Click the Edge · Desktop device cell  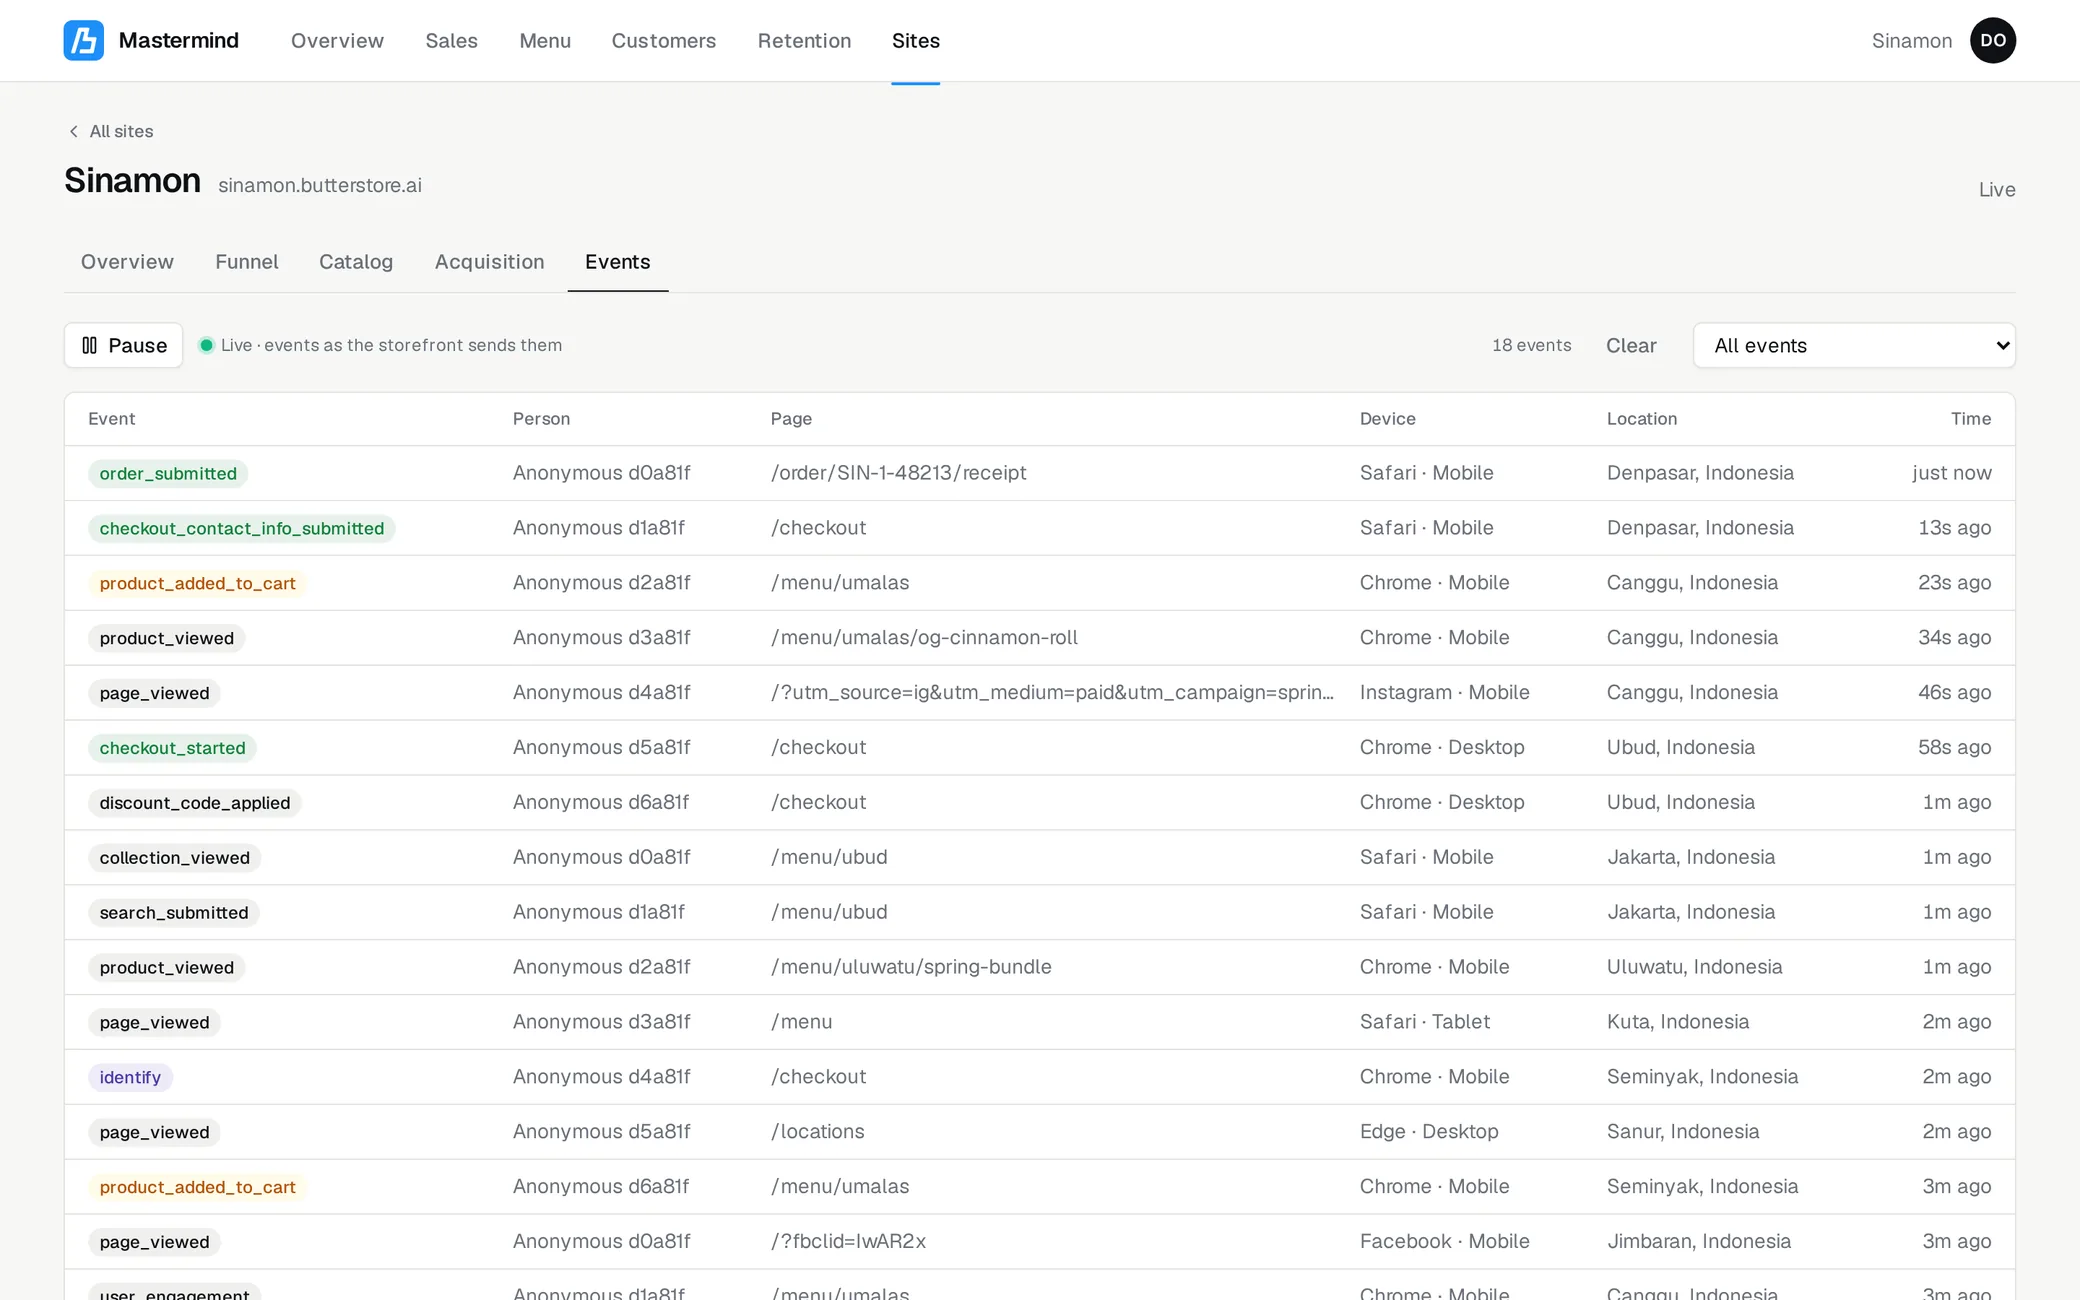tap(1429, 1132)
